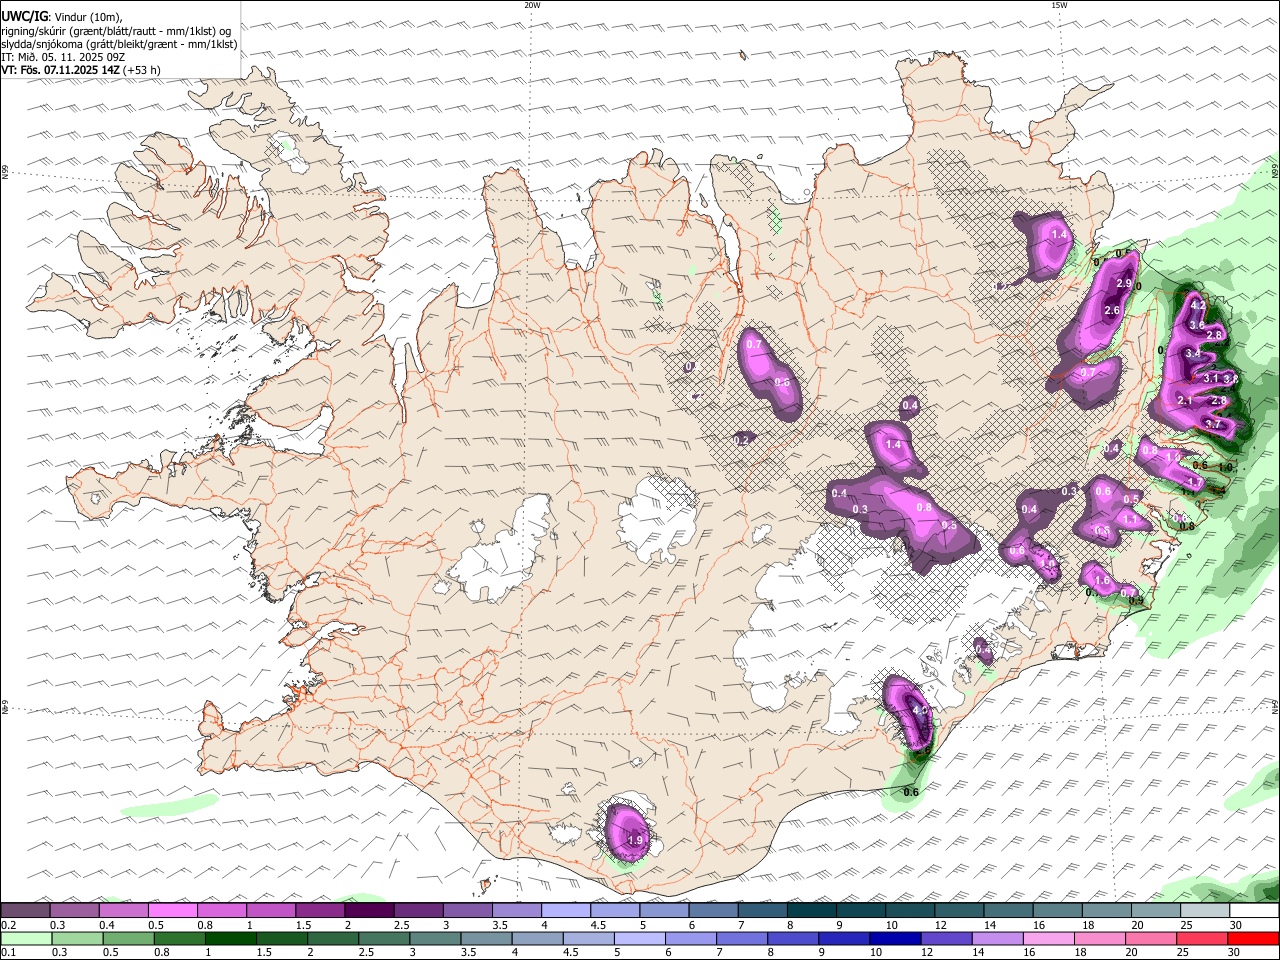Pick top legend swatch between 0.2 and 0.3
The height and width of the screenshot is (960, 1280).
pyautogui.click(x=25, y=911)
